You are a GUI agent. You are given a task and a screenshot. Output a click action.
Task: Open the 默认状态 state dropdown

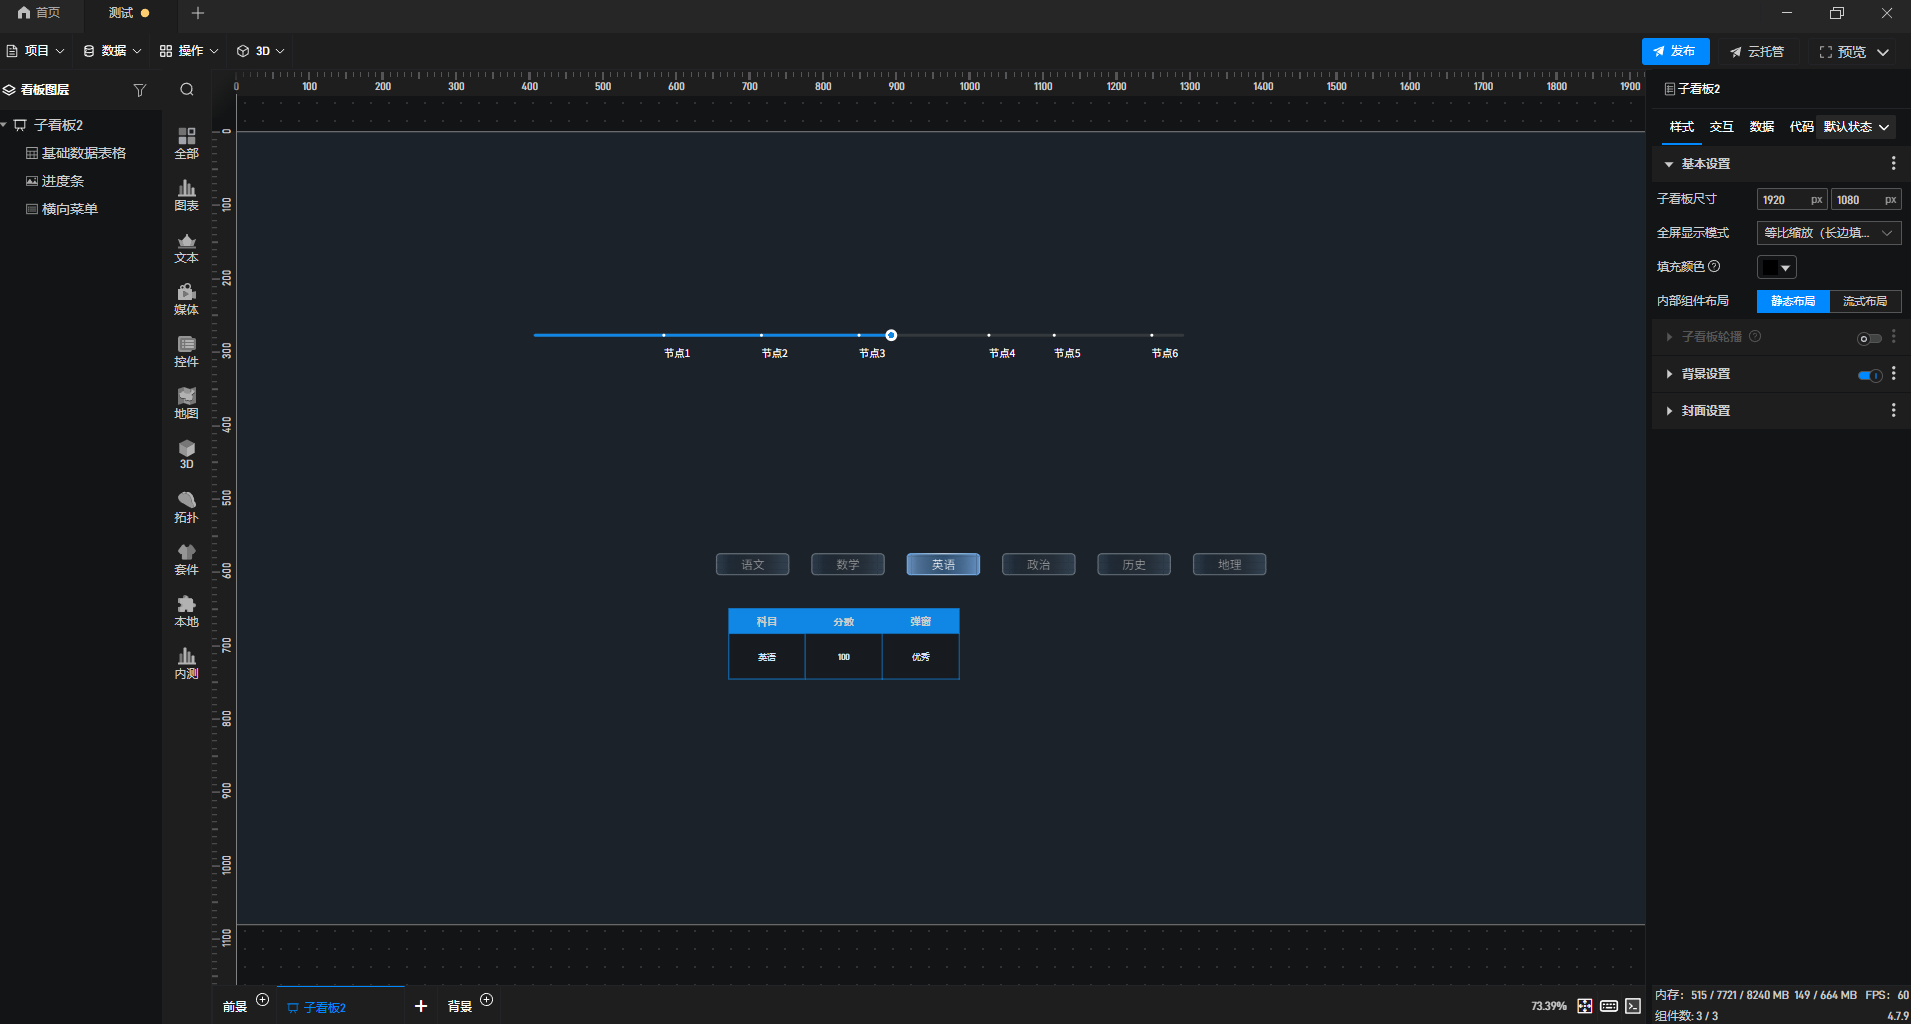pos(1857,127)
